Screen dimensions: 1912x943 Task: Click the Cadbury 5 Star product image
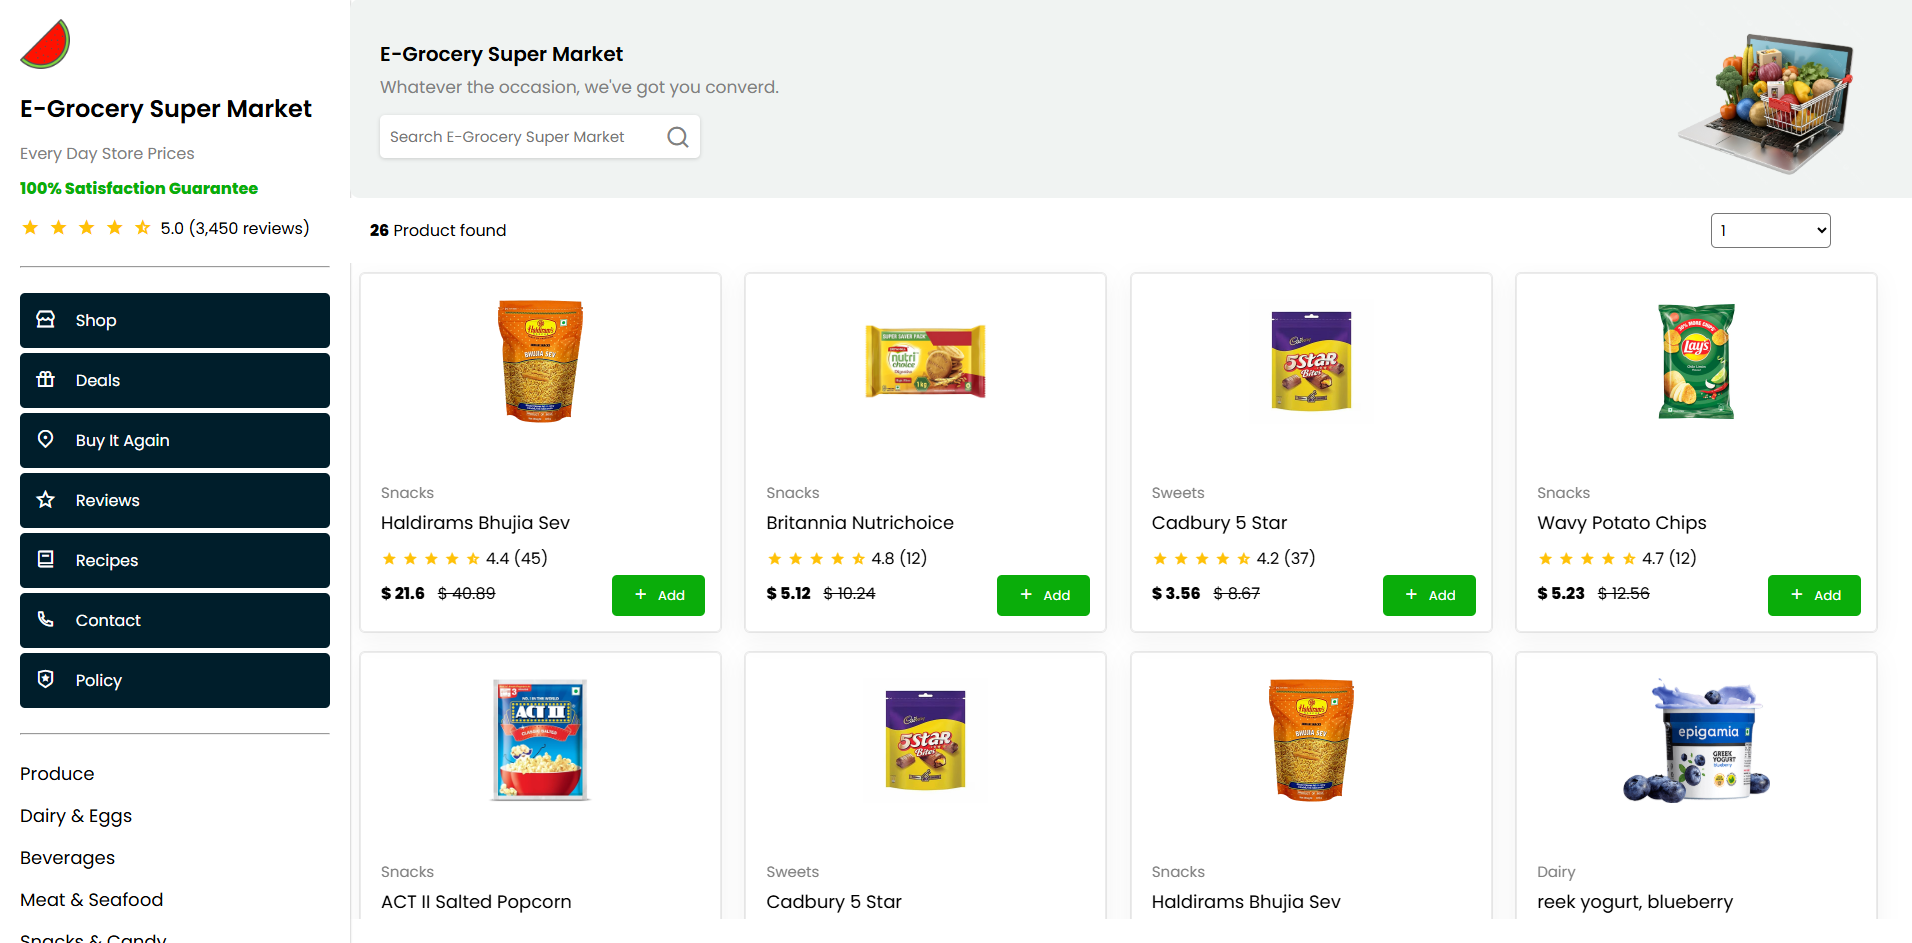point(1311,361)
